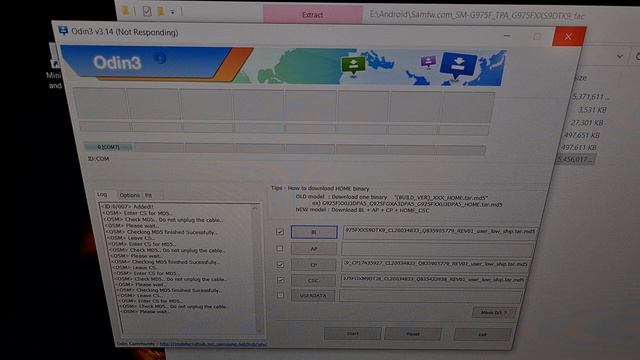Click the 0:[COM7] device port box
Viewport: 640px width, 360px height.
108,147
